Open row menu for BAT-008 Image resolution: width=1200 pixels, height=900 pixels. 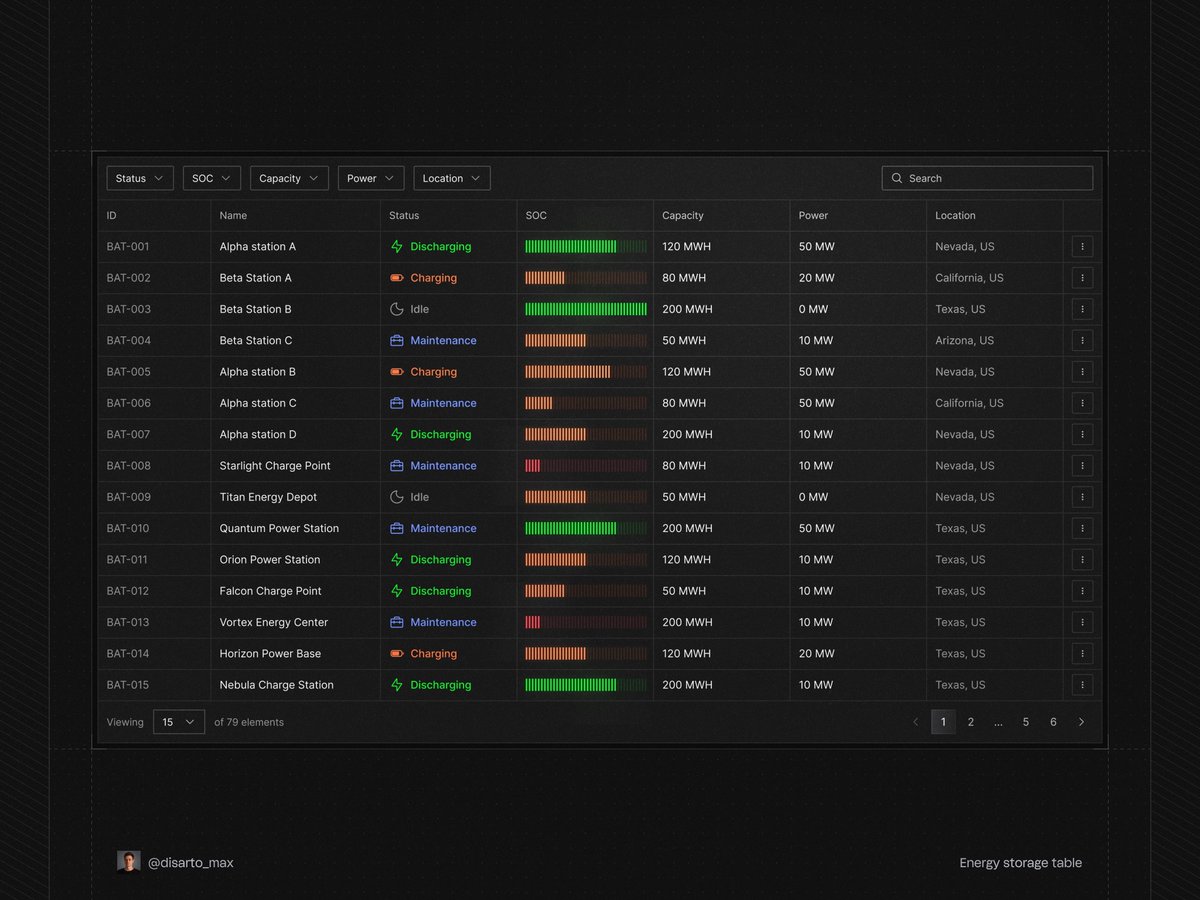point(1082,466)
